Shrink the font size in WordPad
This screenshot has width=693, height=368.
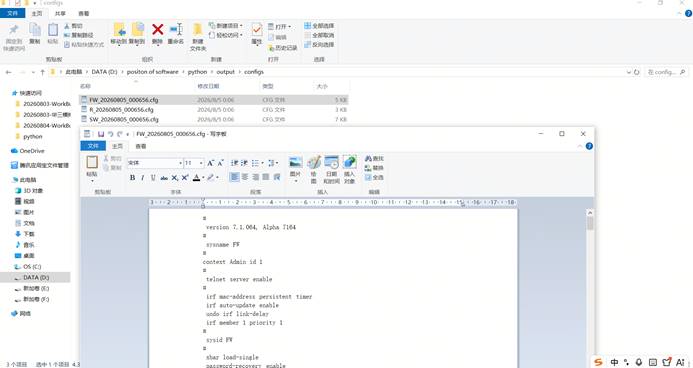pos(220,163)
